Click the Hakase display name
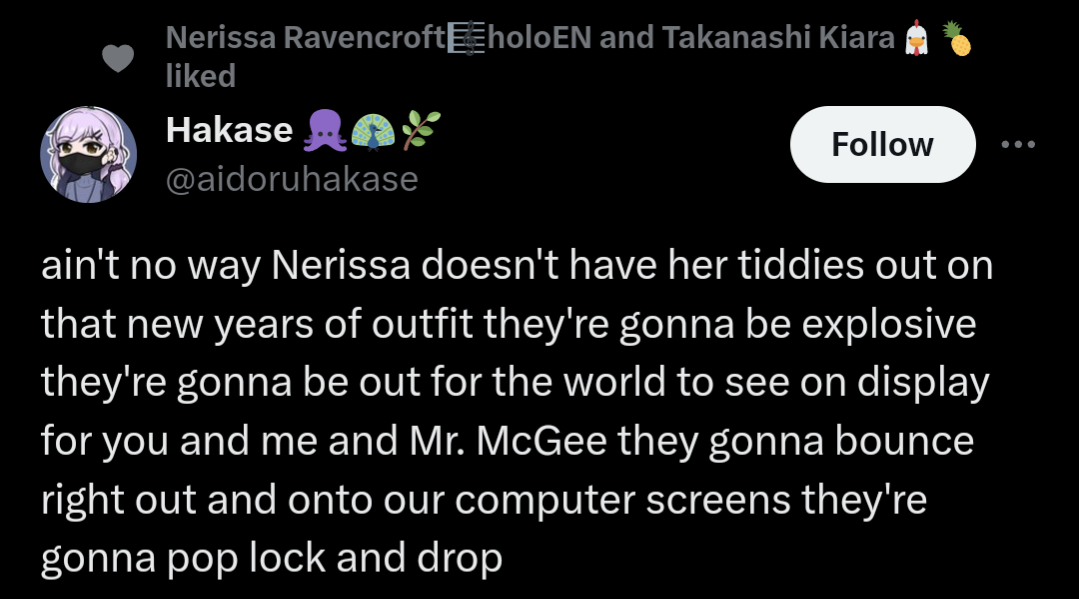 pyautogui.click(x=229, y=129)
